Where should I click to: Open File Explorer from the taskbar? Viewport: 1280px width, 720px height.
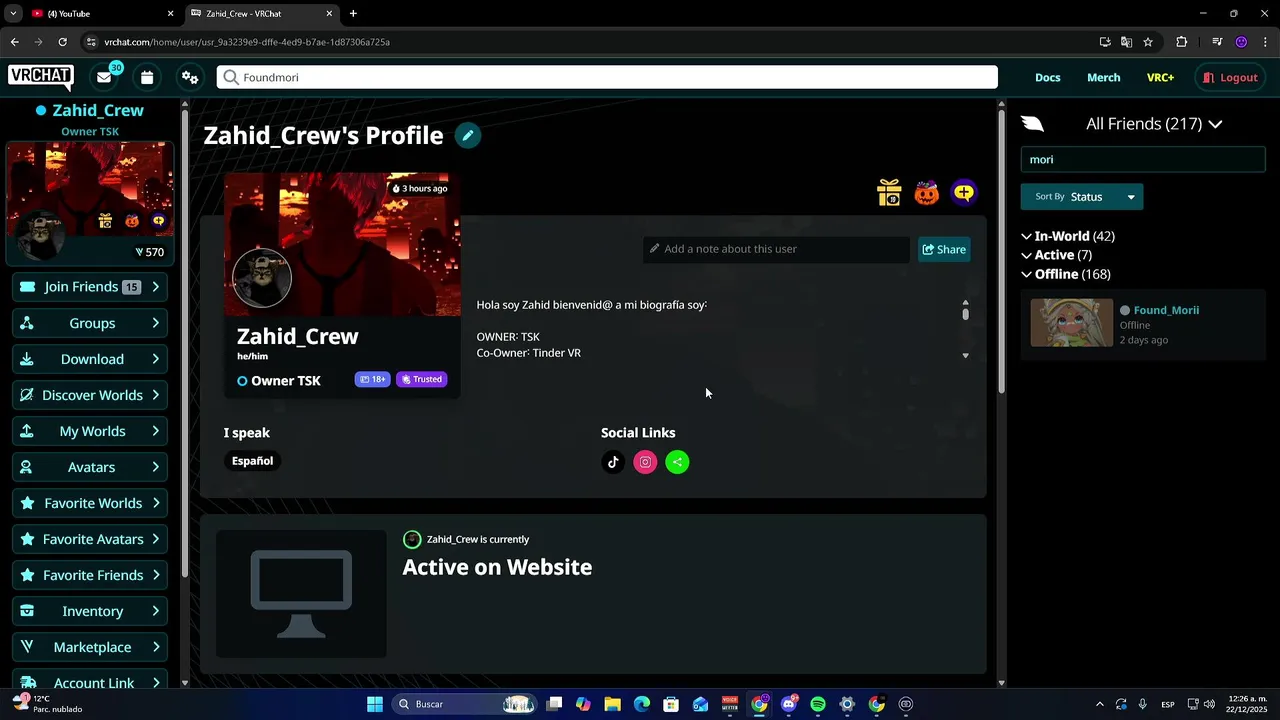click(613, 704)
